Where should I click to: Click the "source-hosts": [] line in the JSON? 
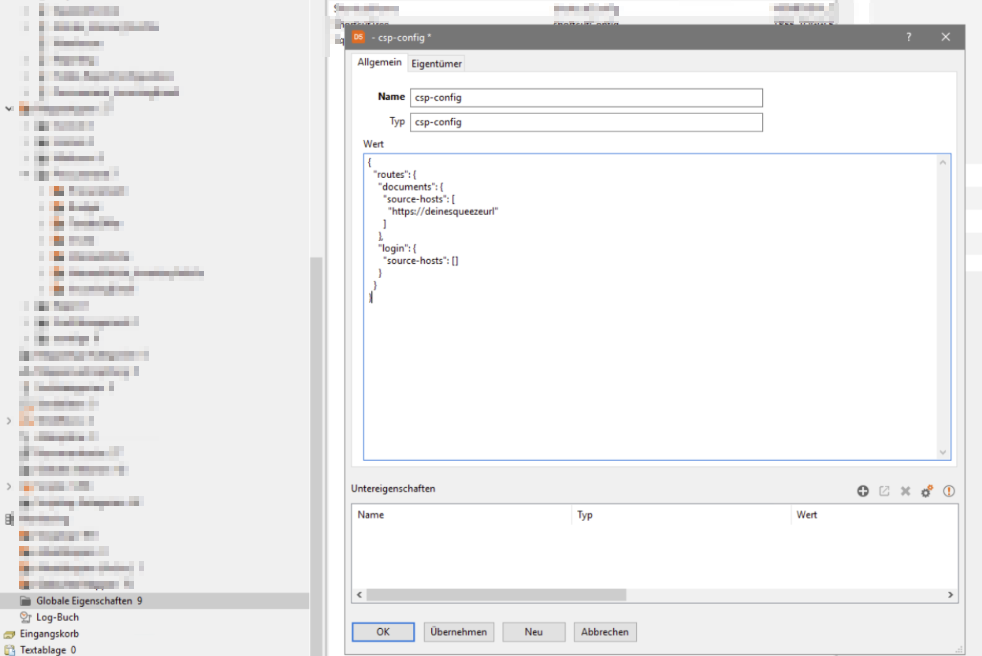pyautogui.click(x=421, y=261)
